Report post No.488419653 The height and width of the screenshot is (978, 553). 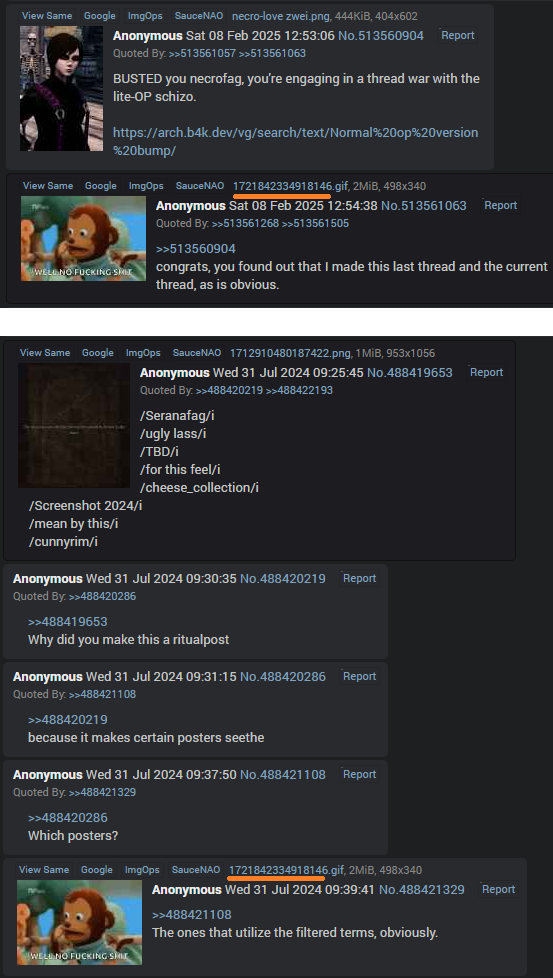coord(486,372)
